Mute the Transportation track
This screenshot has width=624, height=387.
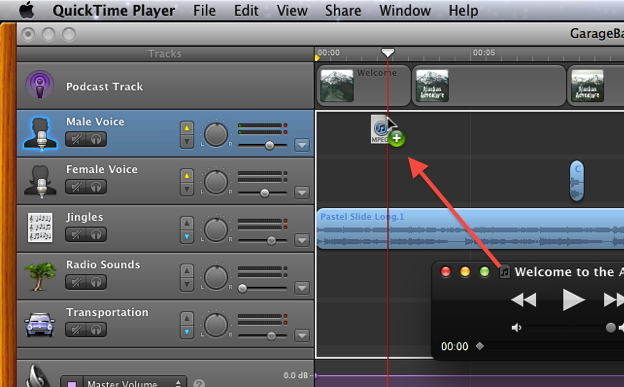76,330
